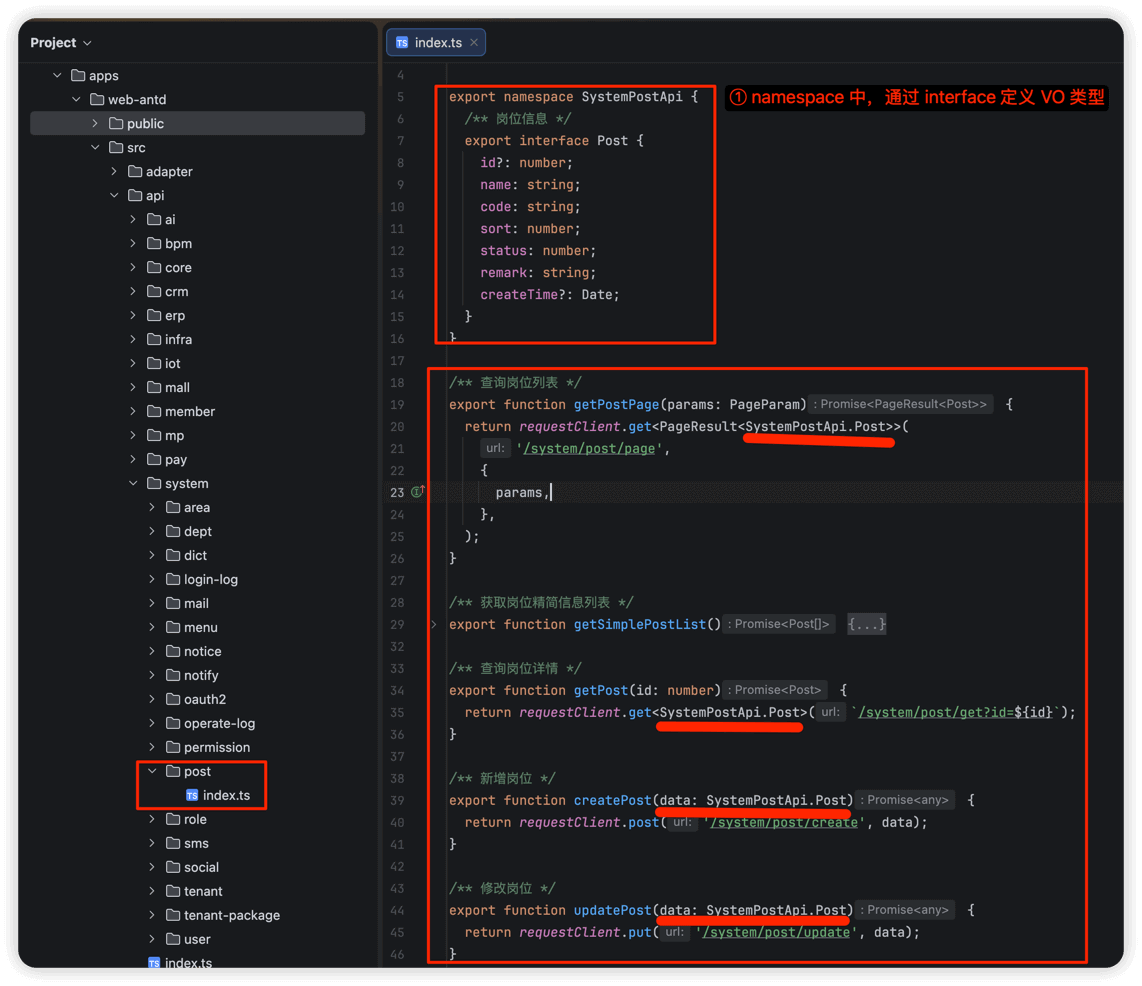Collapse the post folder chevron
Image resolution: width=1142 pixels, height=986 pixels.
(x=152, y=771)
